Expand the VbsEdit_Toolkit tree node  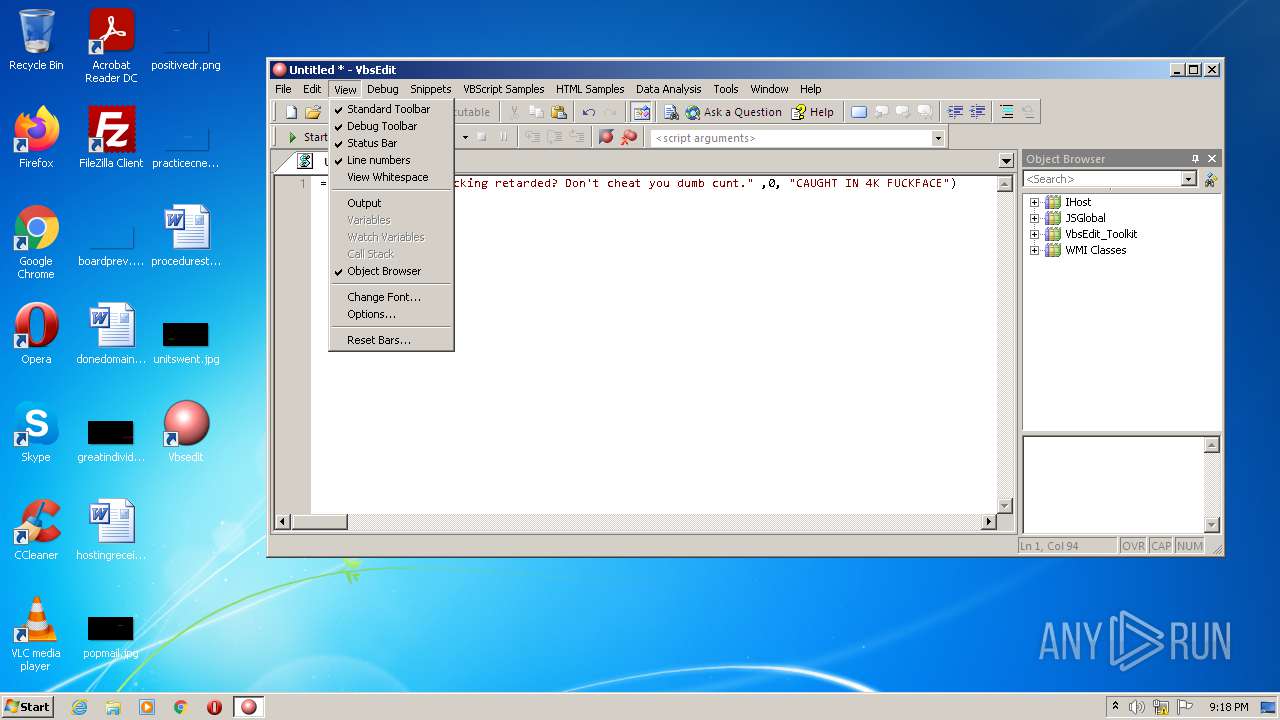(x=1034, y=234)
